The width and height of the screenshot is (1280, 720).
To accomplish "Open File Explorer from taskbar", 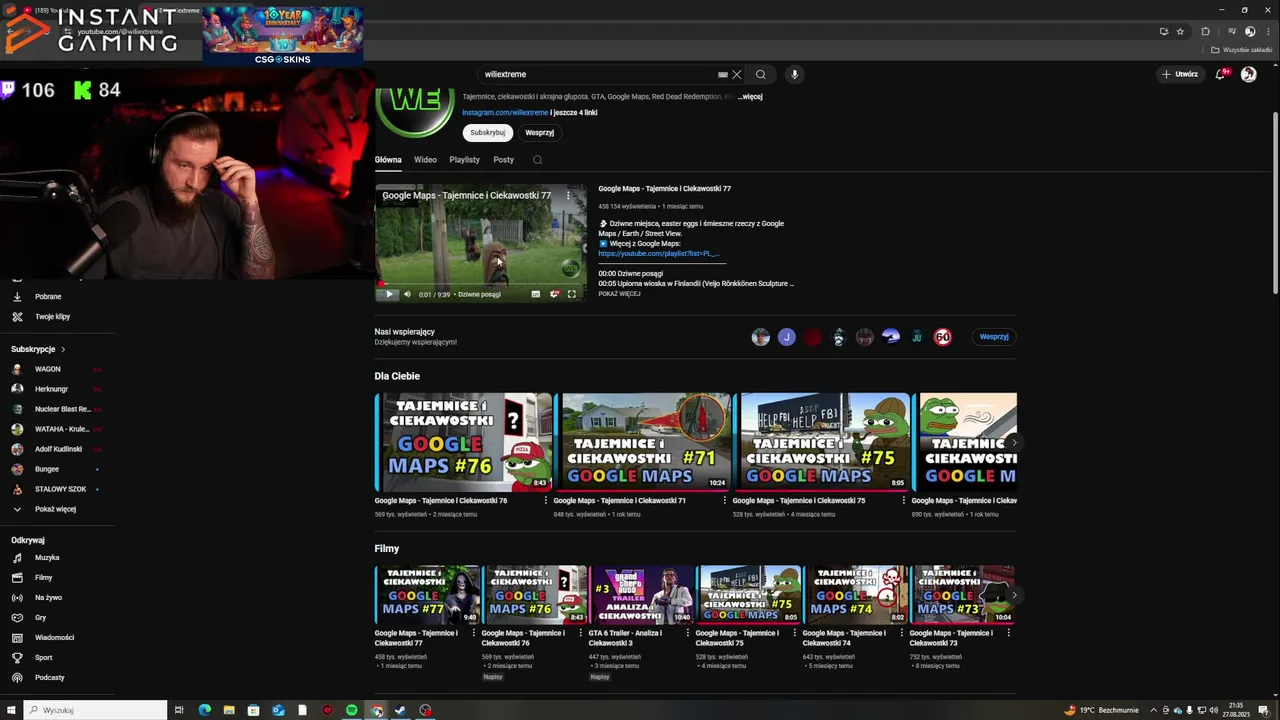I will click(x=229, y=710).
